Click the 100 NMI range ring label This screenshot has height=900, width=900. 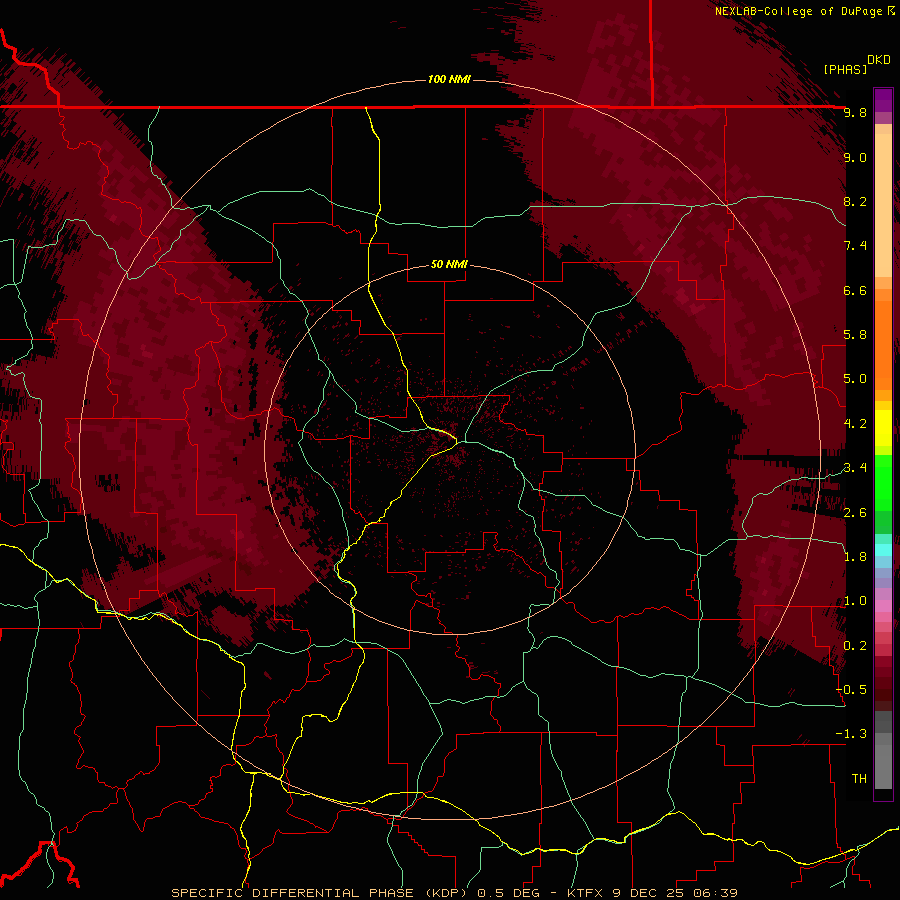pos(449,79)
